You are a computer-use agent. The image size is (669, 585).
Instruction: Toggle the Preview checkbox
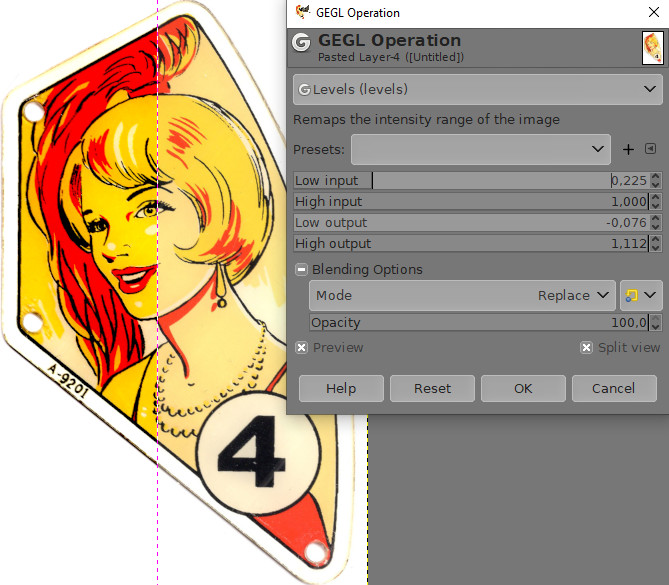point(301,348)
